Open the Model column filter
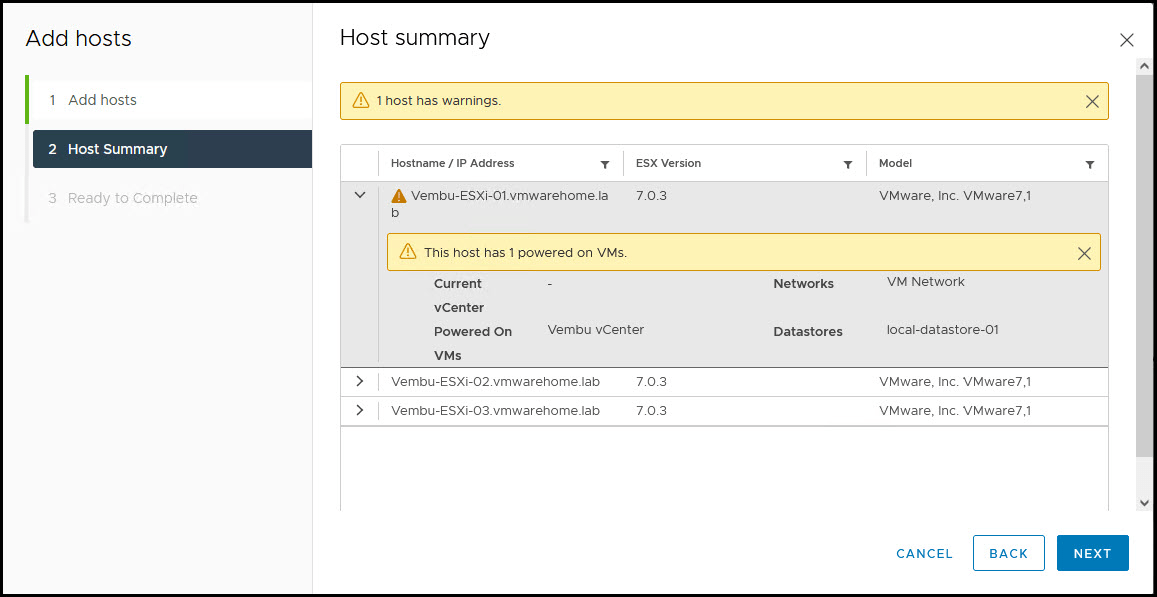The height and width of the screenshot is (597, 1157). click(x=1090, y=165)
